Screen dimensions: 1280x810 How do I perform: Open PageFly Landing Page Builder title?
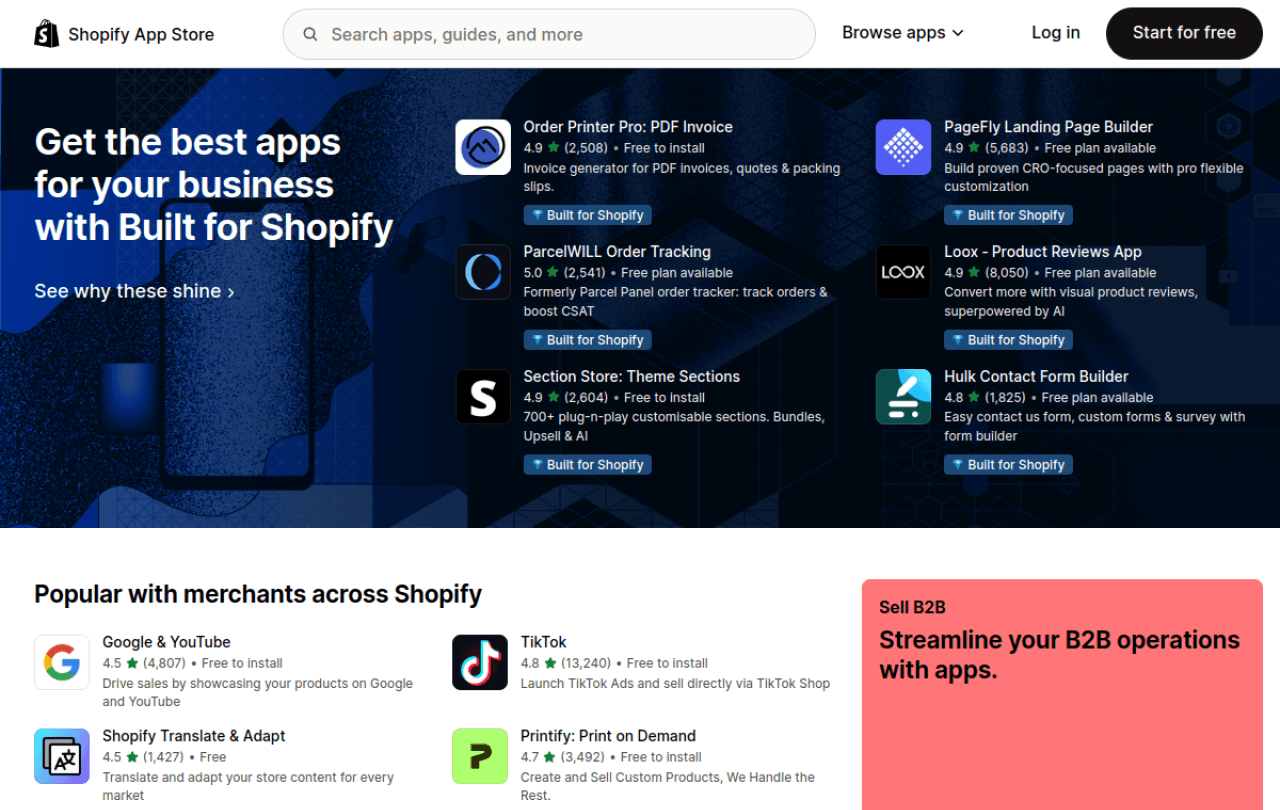click(x=1048, y=127)
